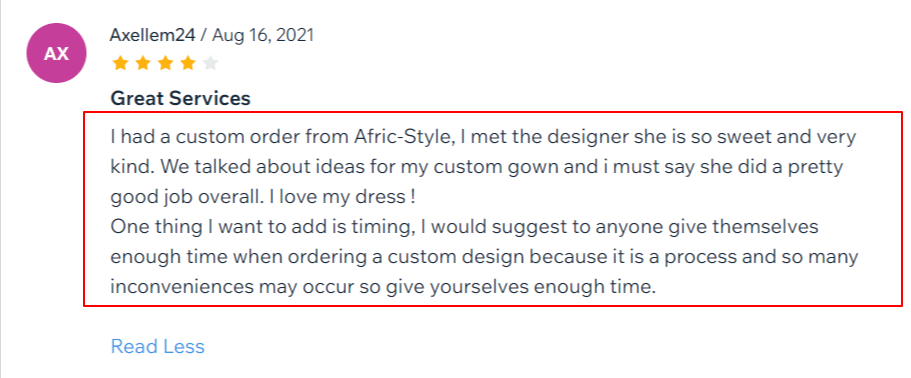Viewport: 911px width, 378px height.
Task: Click the pink AX avatar circle
Action: [56, 53]
